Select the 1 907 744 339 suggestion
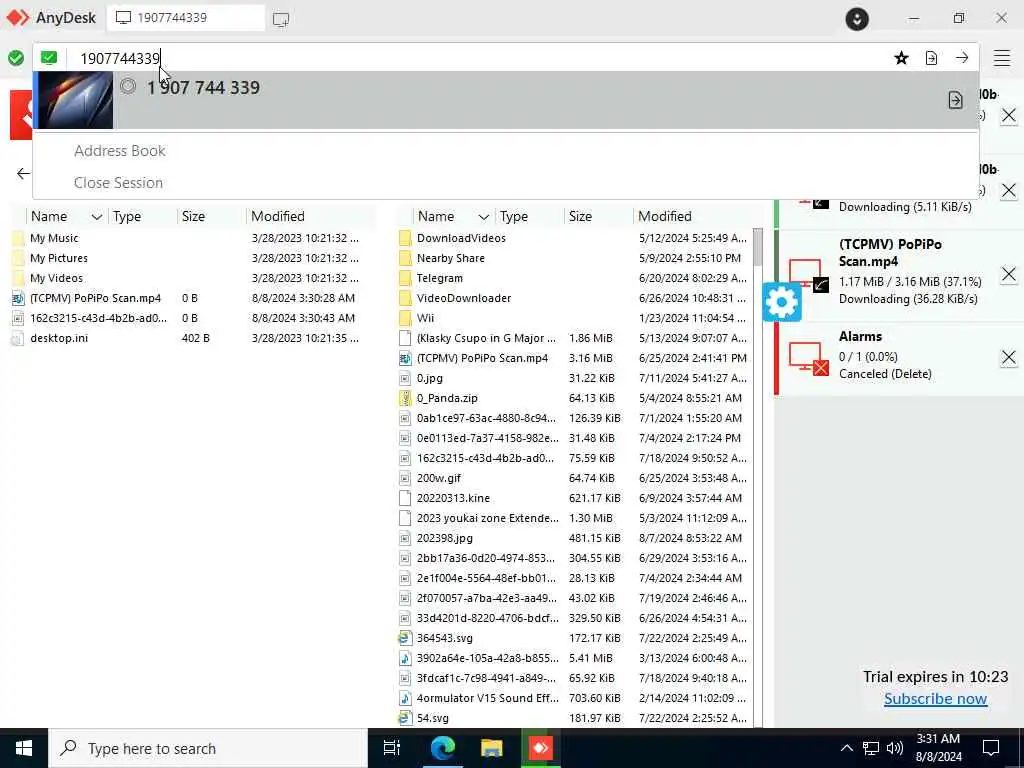Screen dimensions: 1024x768 point(506,100)
